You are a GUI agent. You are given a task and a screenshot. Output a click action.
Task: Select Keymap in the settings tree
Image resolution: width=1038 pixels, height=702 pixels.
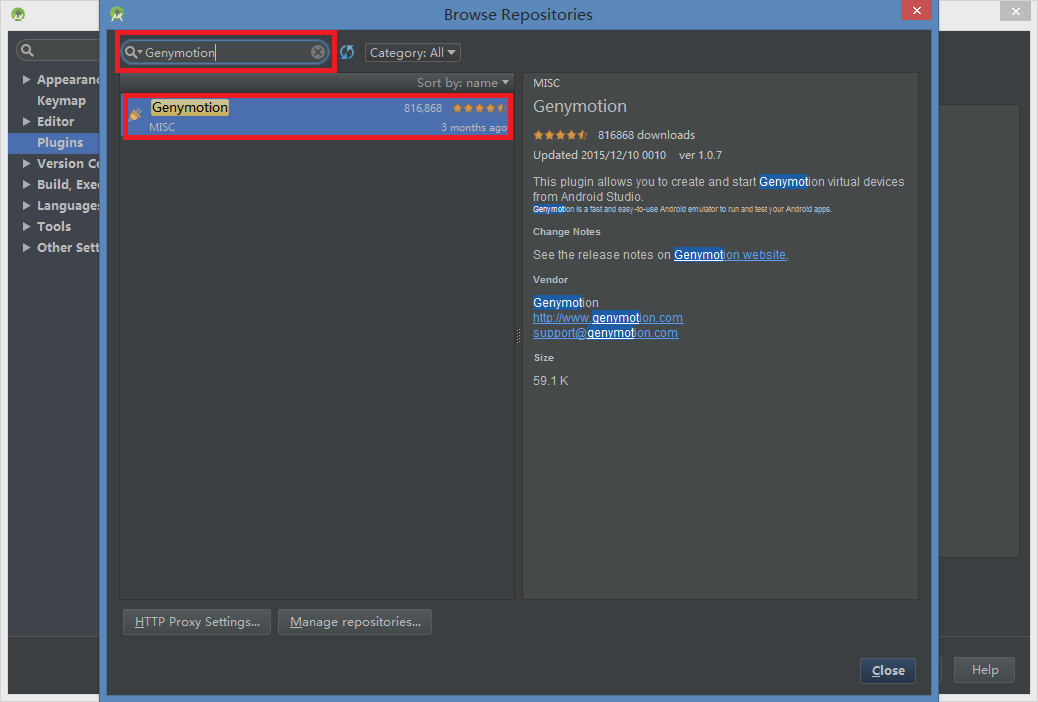tap(61, 101)
